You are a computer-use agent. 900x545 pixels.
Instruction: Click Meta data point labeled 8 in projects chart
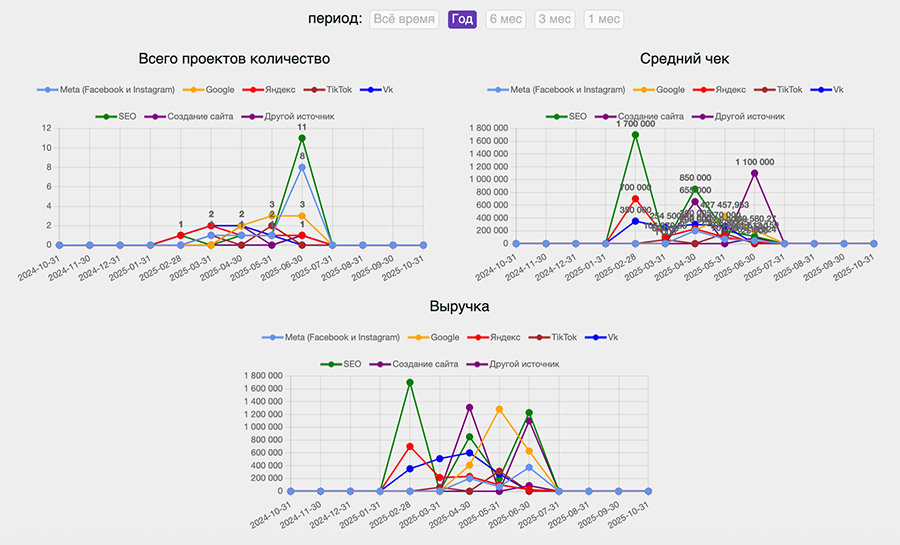coord(301,167)
